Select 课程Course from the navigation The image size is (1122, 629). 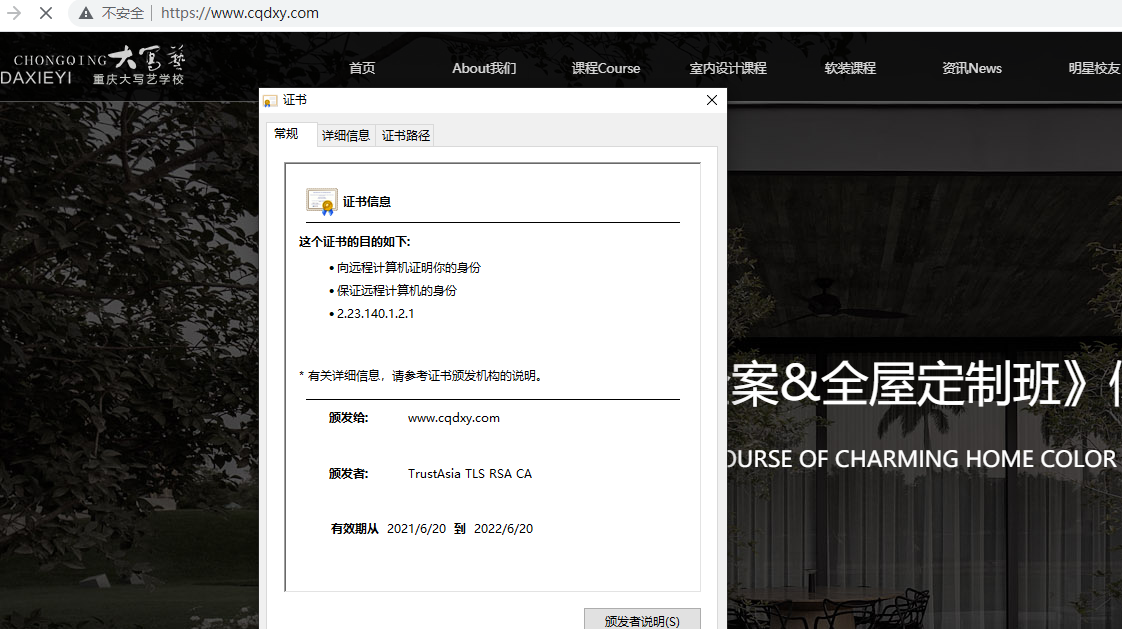pos(606,68)
